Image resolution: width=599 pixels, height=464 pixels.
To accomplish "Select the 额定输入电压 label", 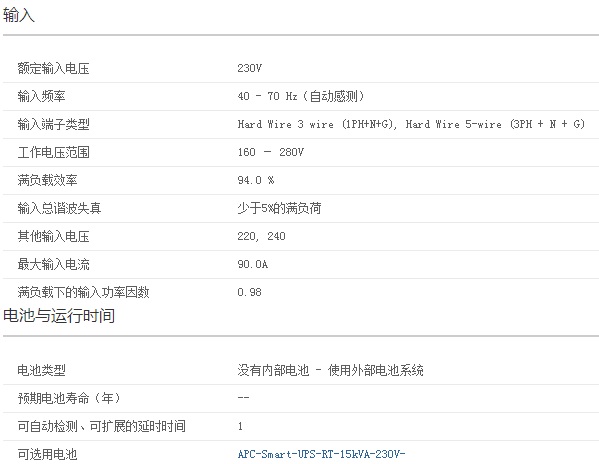I will click(x=53, y=68).
